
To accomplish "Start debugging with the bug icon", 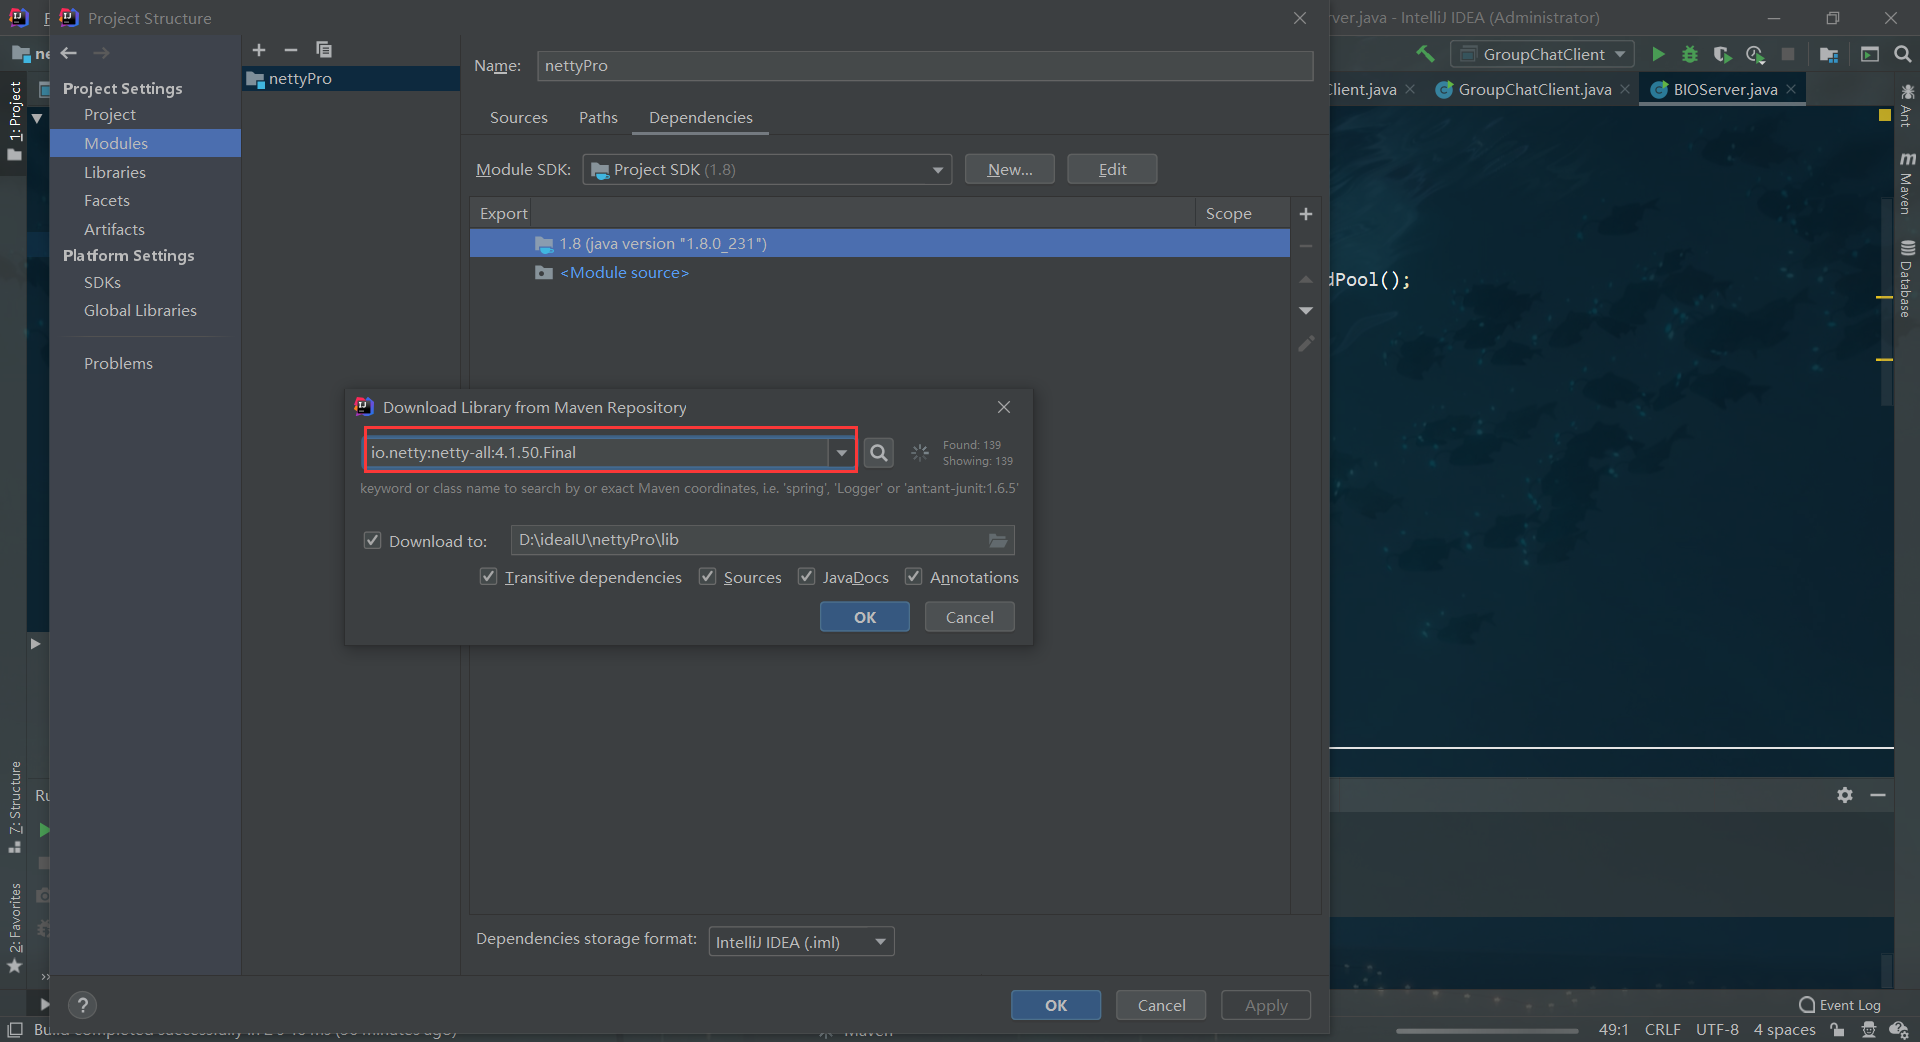I will (1690, 54).
